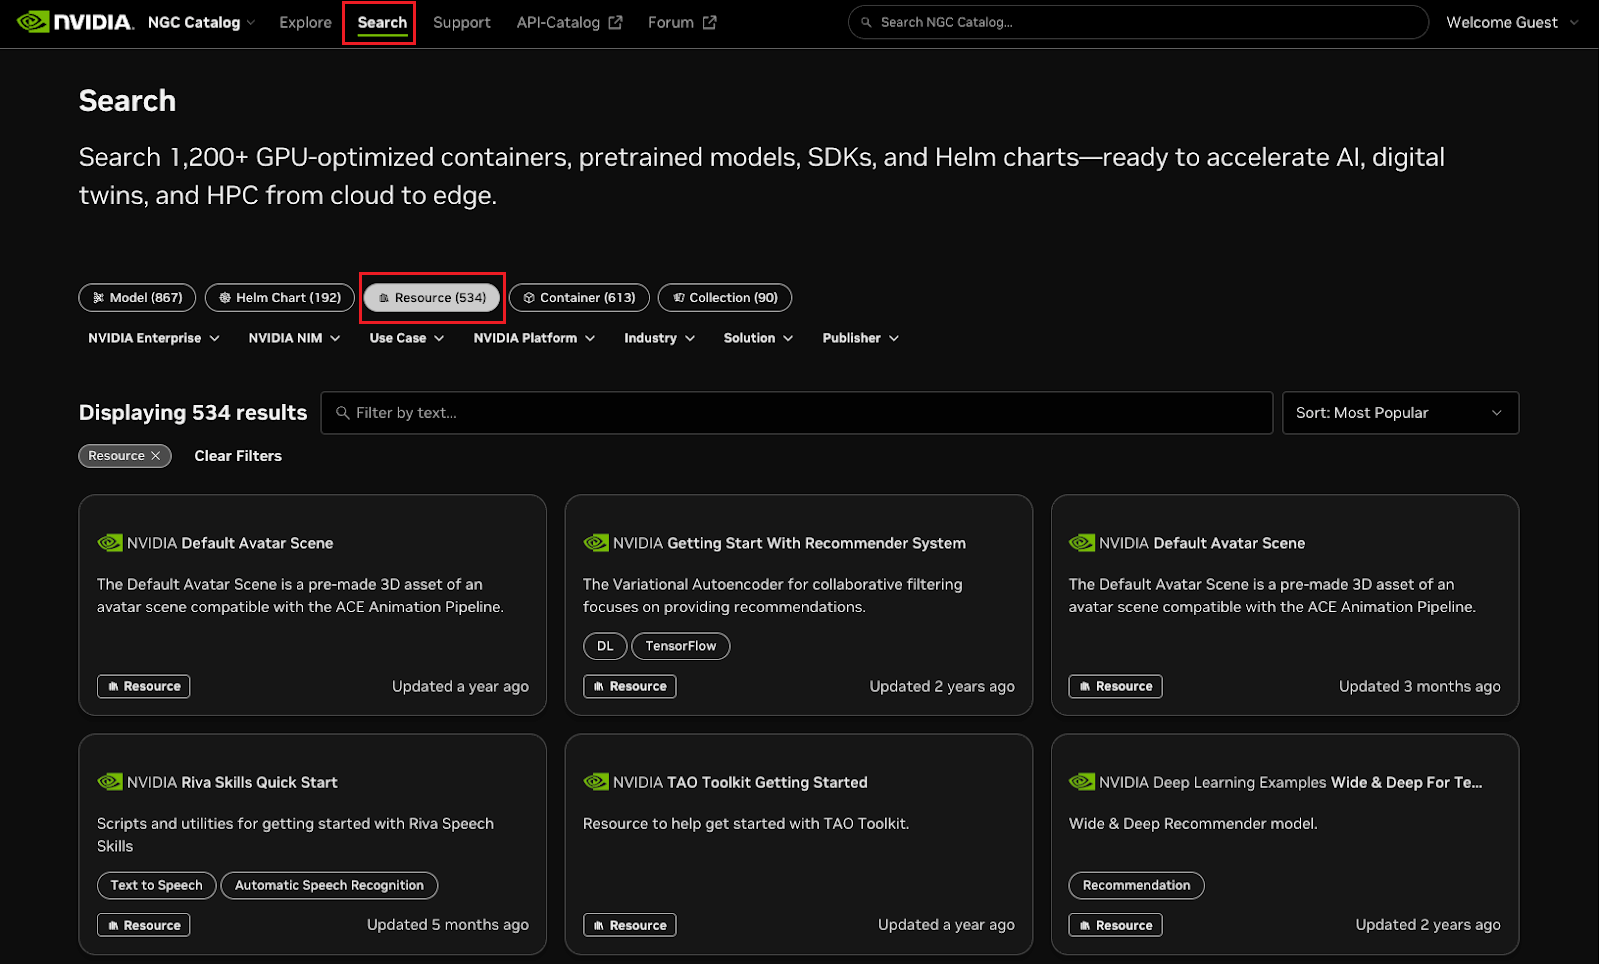Remove the Resource filter tag via X

(x=155, y=456)
